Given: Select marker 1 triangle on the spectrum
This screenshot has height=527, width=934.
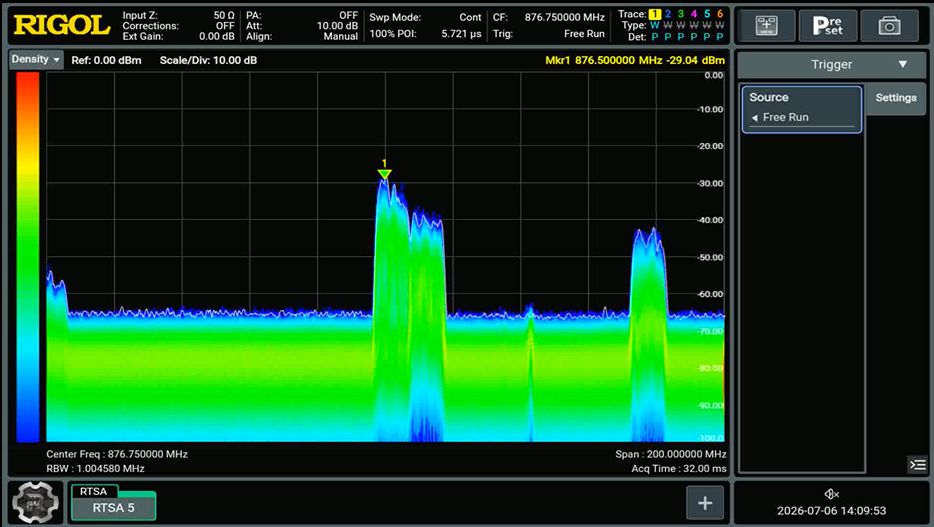Looking at the screenshot, I should tap(384, 173).
